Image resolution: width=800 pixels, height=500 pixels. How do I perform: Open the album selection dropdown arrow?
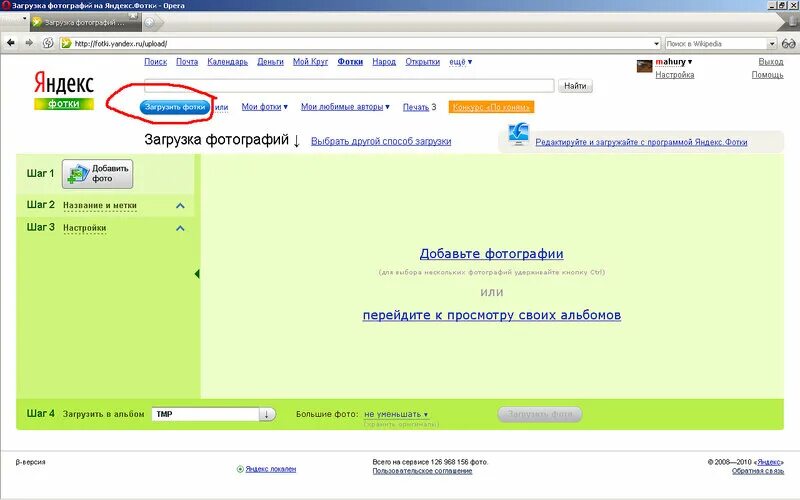[x=267, y=414]
